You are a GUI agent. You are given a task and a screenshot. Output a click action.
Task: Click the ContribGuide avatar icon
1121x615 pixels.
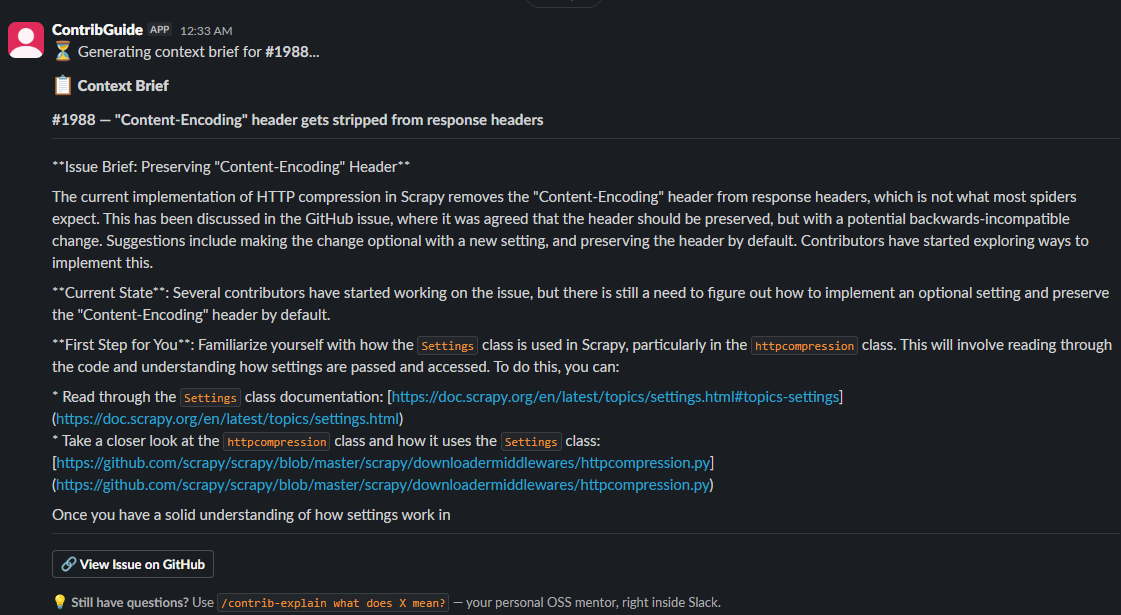click(x=26, y=40)
